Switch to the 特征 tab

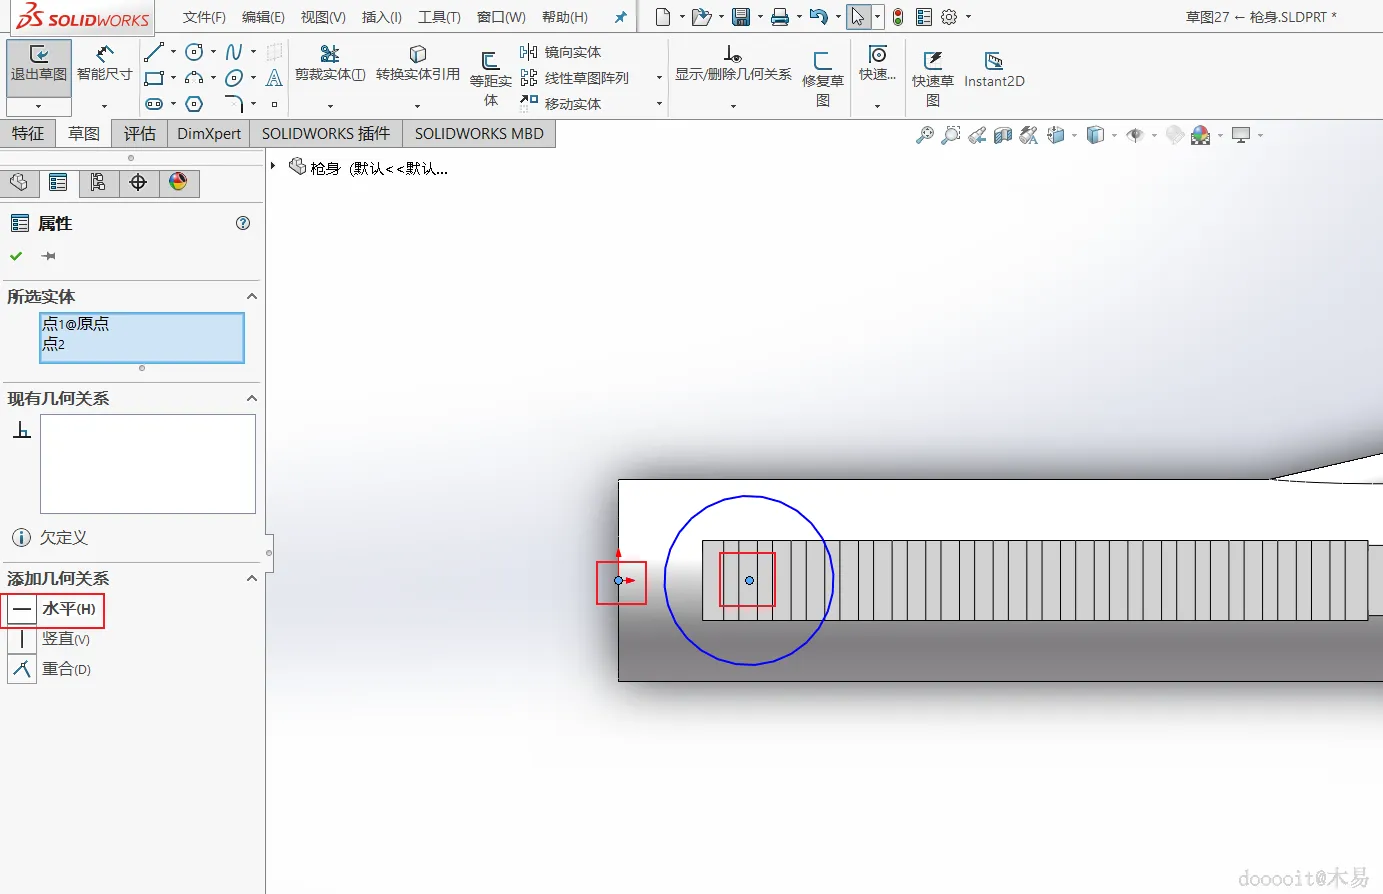[28, 134]
